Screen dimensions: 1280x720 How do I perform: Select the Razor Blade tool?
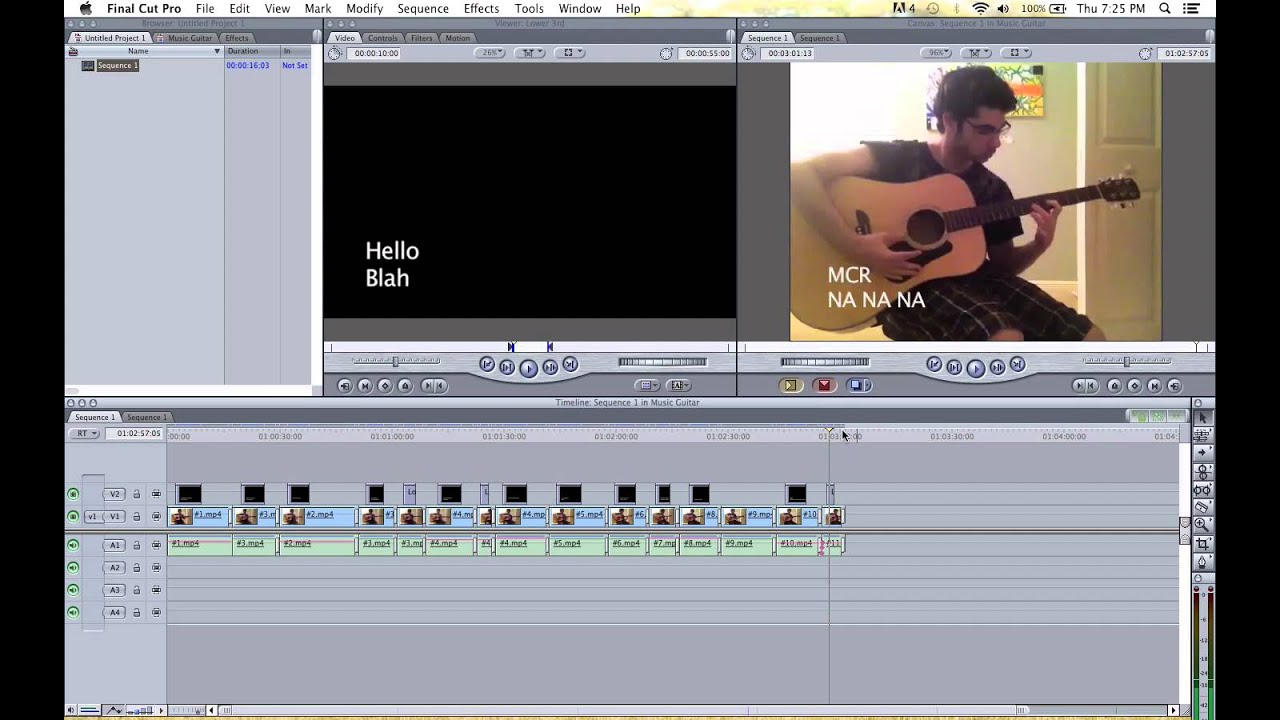tap(1203, 507)
